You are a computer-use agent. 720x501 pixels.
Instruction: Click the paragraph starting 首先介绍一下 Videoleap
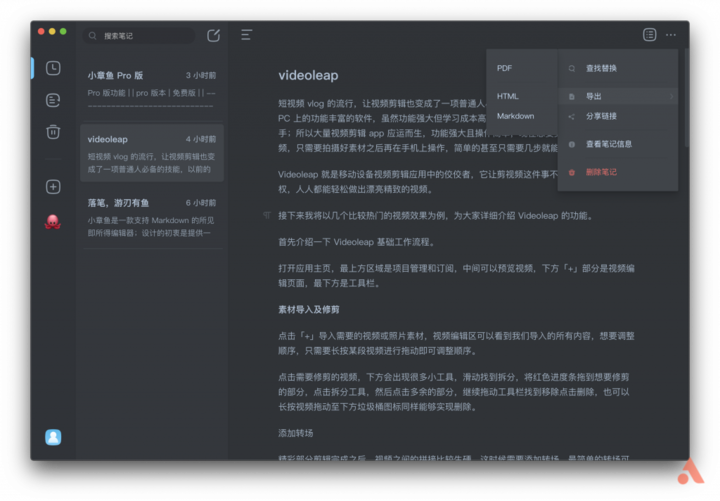coord(356,242)
